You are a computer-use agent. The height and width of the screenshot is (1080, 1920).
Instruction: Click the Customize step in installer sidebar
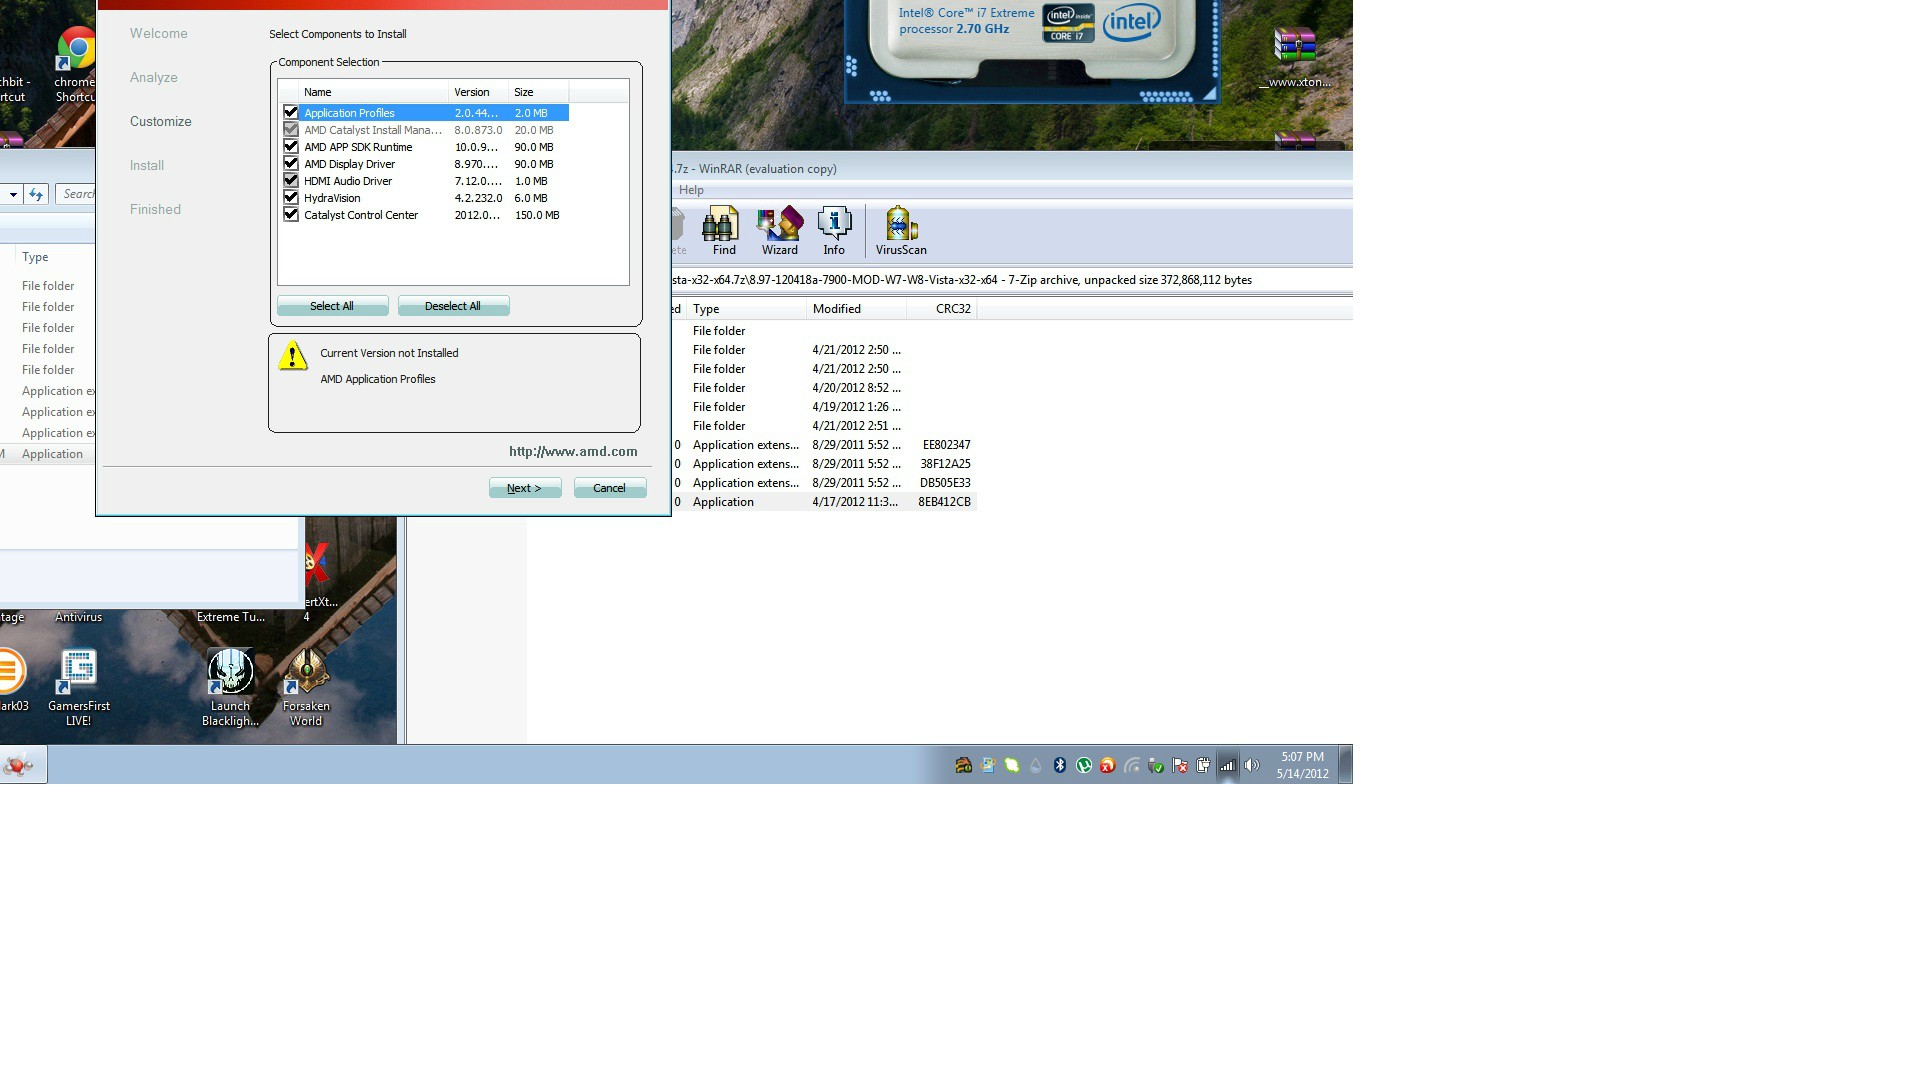click(160, 121)
